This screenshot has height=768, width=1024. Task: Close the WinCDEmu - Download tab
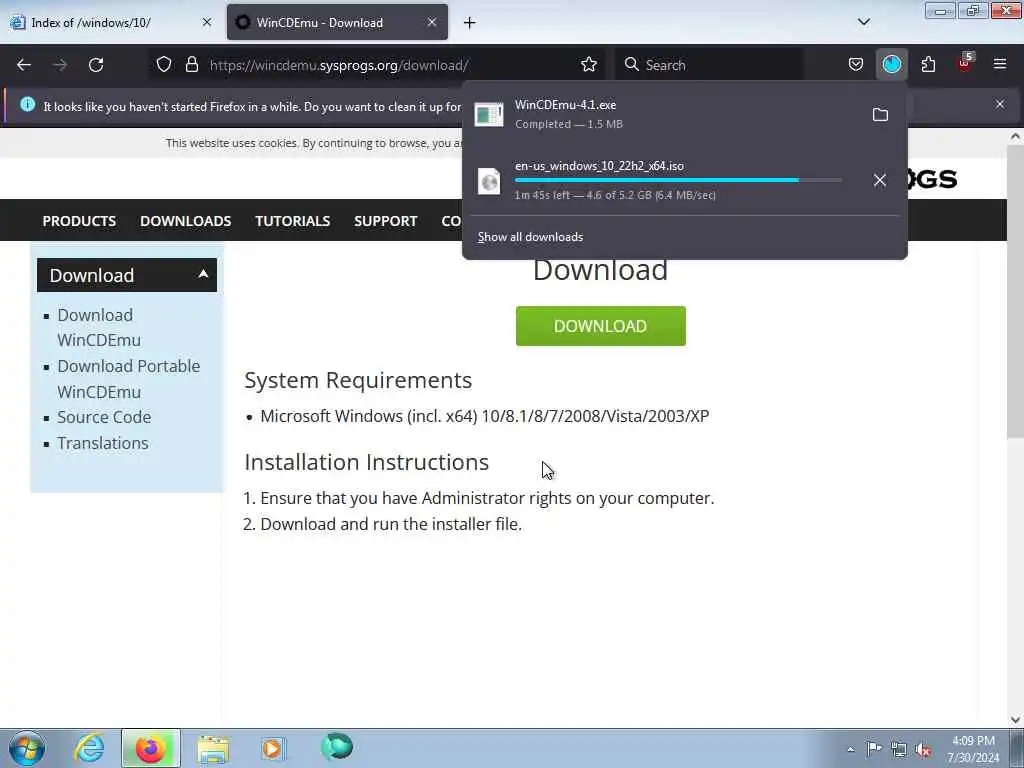click(432, 22)
